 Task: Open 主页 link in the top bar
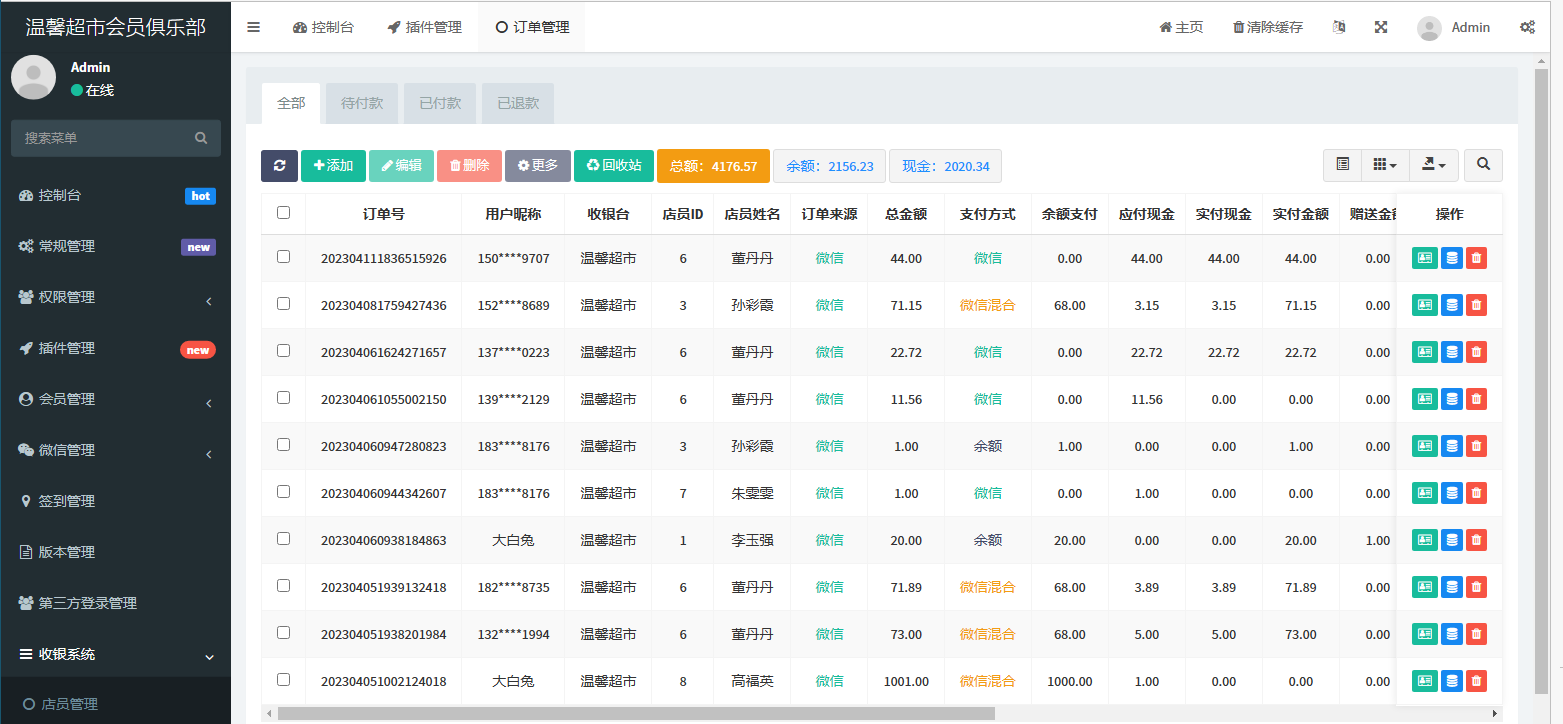1181,27
